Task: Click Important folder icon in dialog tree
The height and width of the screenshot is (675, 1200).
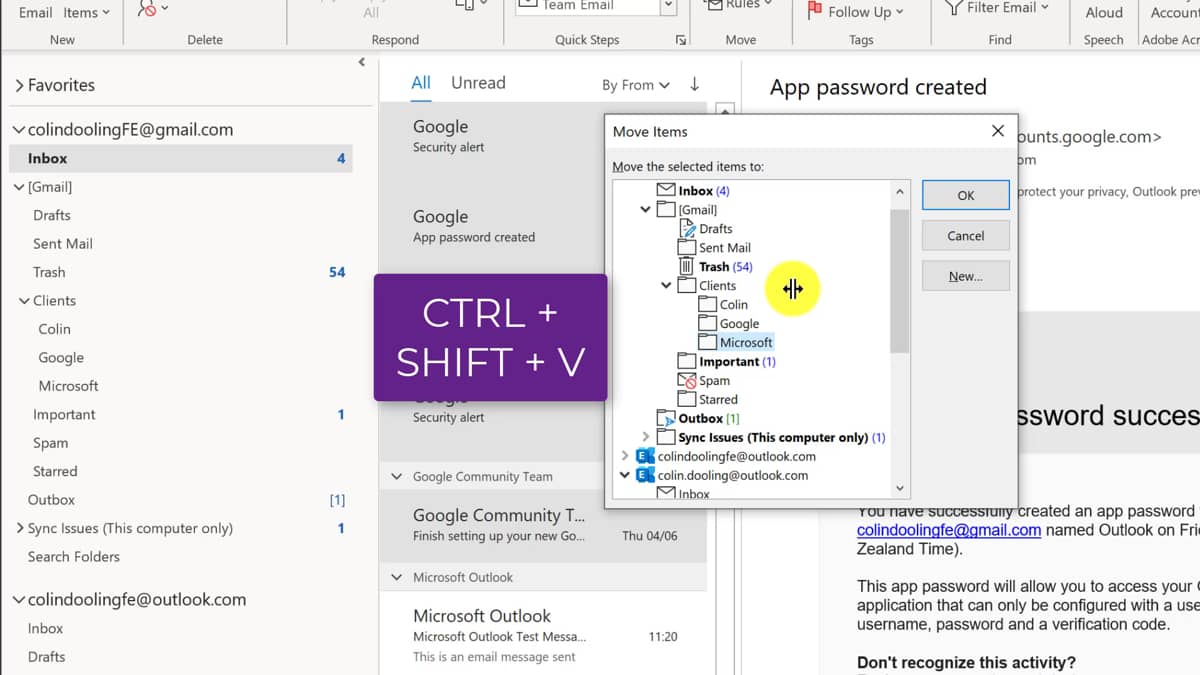Action: coord(687,361)
